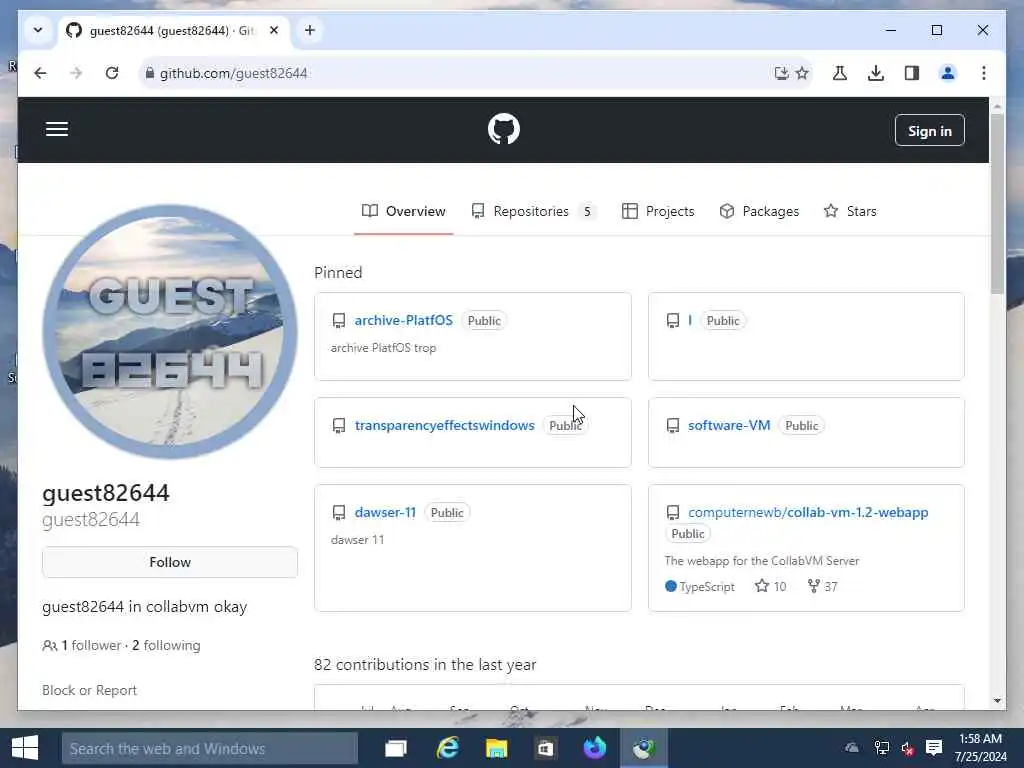1024x768 pixels.
Task: Open the archive-PlatfOS repository link
Action: [404, 320]
